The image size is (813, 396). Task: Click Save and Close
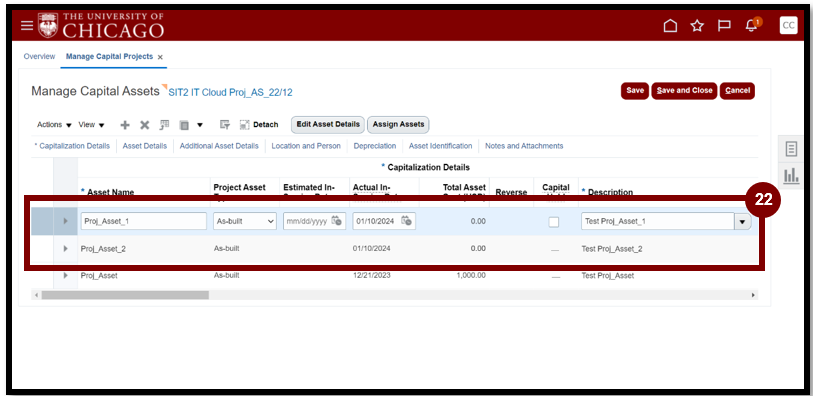684,91
